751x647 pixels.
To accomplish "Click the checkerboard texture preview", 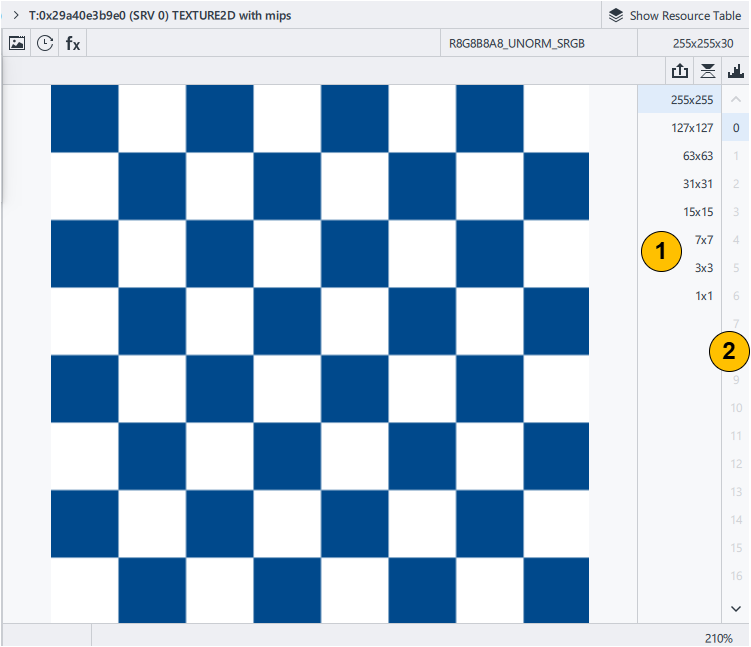I will click(320, 353).
